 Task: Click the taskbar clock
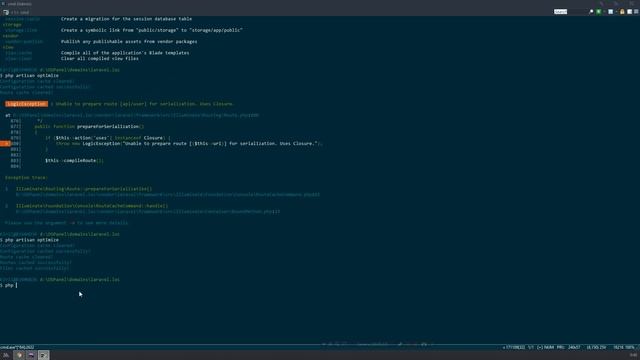pos(633,355)
